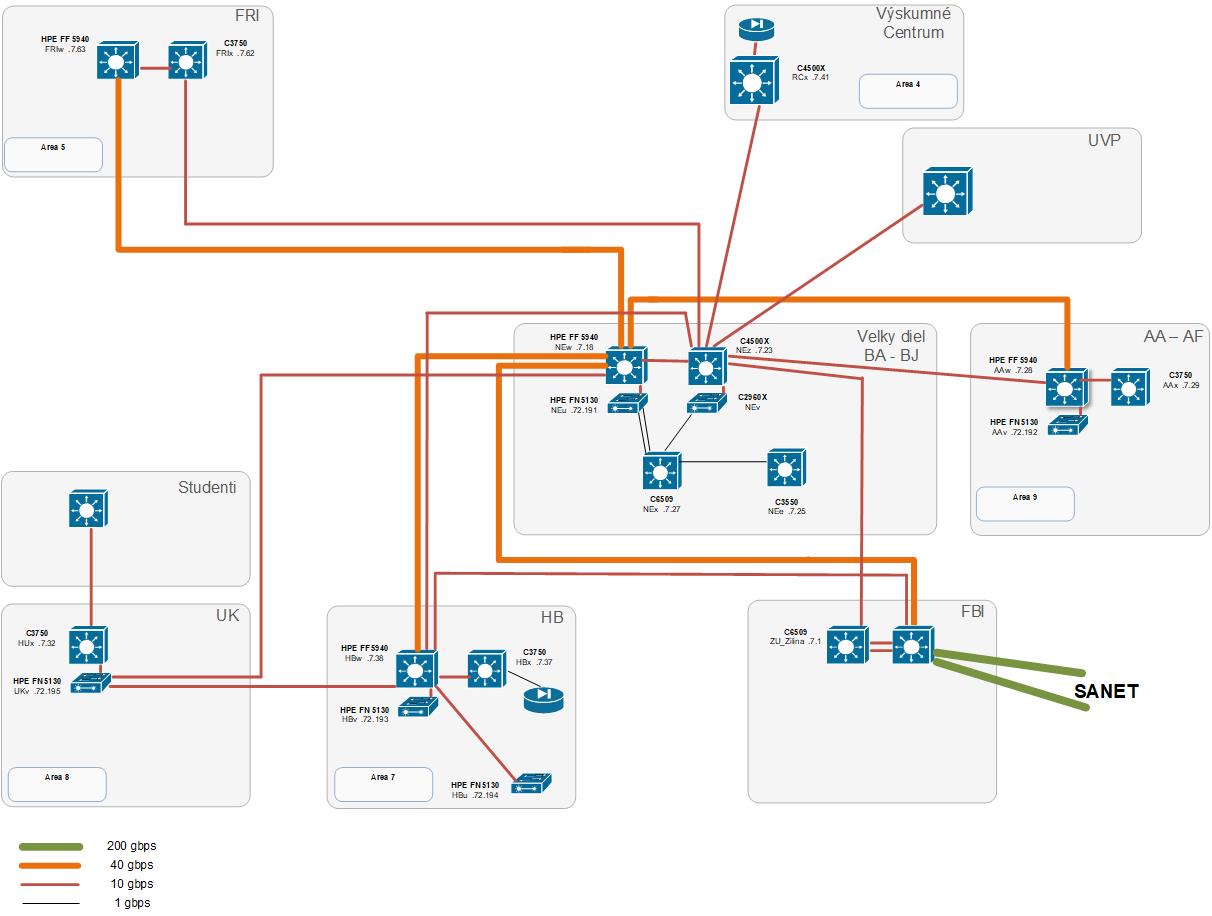This screenshot has width=1212, height=916.
Task: Click the HBw .7.38 HPE FF5940 switch
Action: [x=417, y=668]
